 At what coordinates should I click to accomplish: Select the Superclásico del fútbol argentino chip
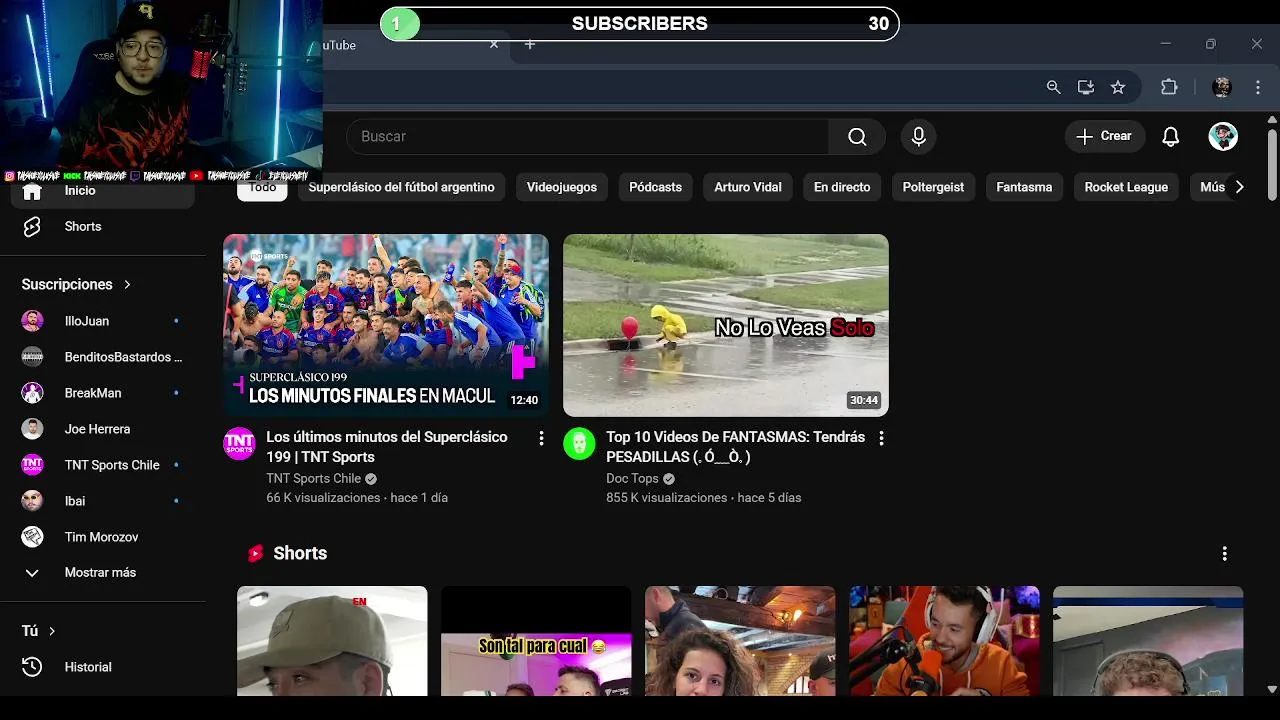tap(401, 187)
